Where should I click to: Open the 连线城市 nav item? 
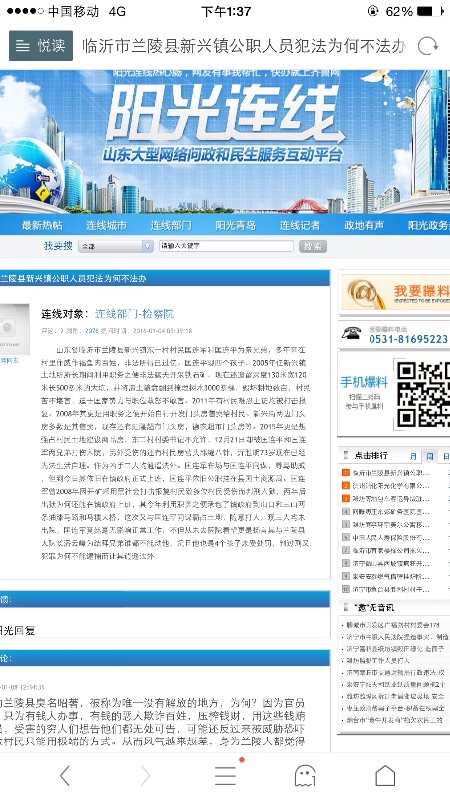tap(107, 225)
